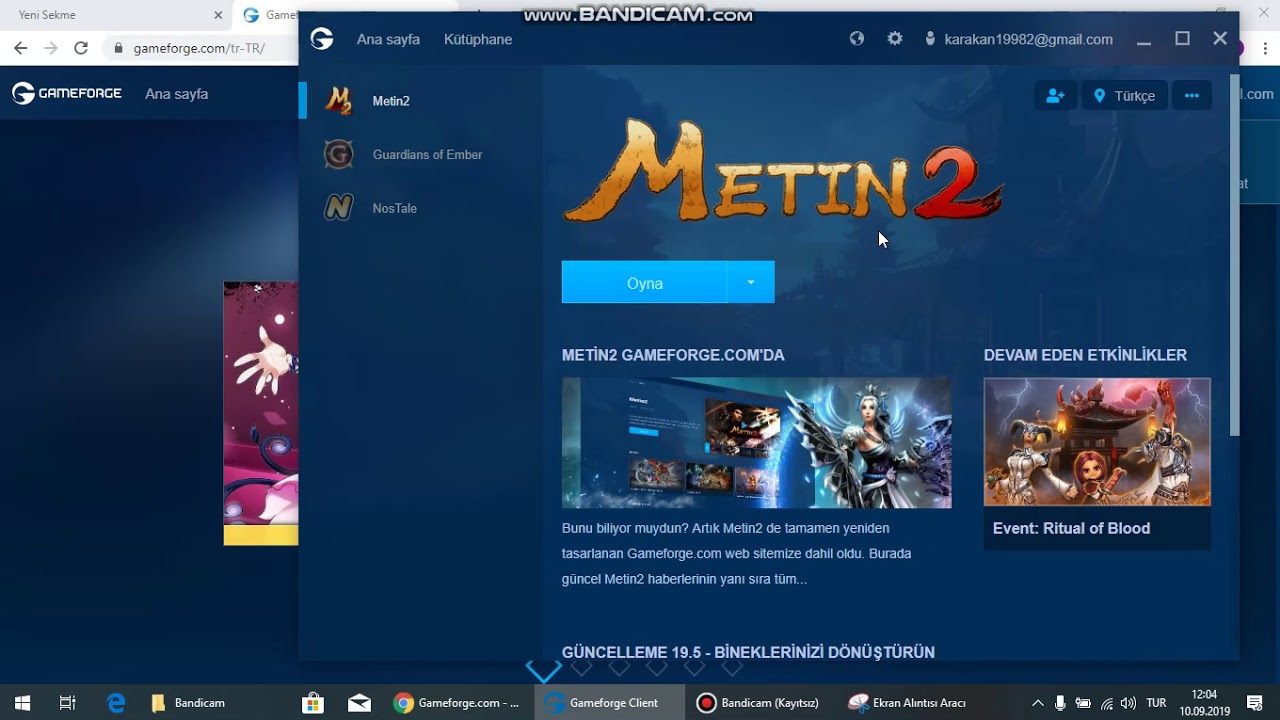Open Mail app on the taskbar
Image resolution: width=1280 pixels, height=720 pixels.
360,703
